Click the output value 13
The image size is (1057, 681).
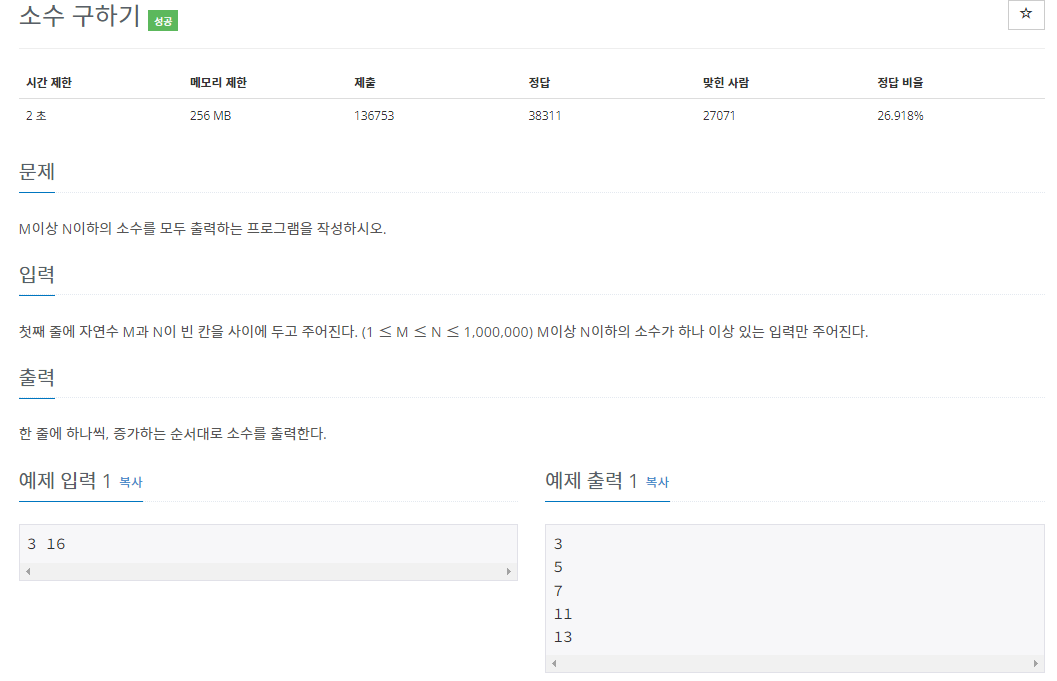pos(563,636)
